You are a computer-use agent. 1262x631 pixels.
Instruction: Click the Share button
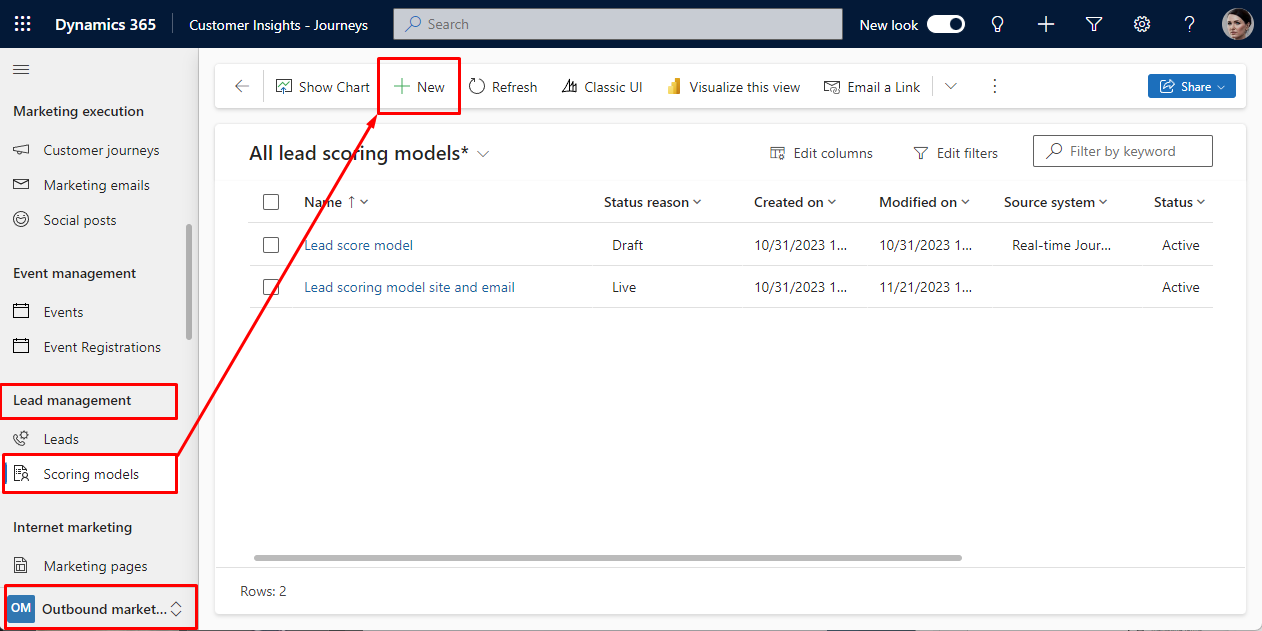[1192, 87]
